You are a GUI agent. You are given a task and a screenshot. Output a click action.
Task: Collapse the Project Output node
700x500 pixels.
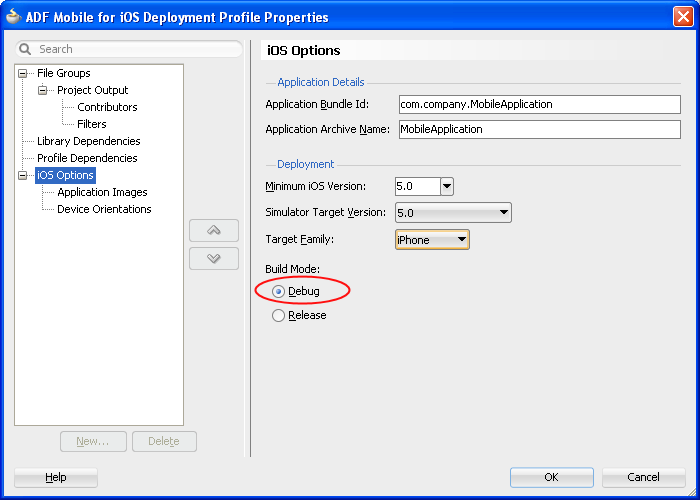[x=42, y=90]
